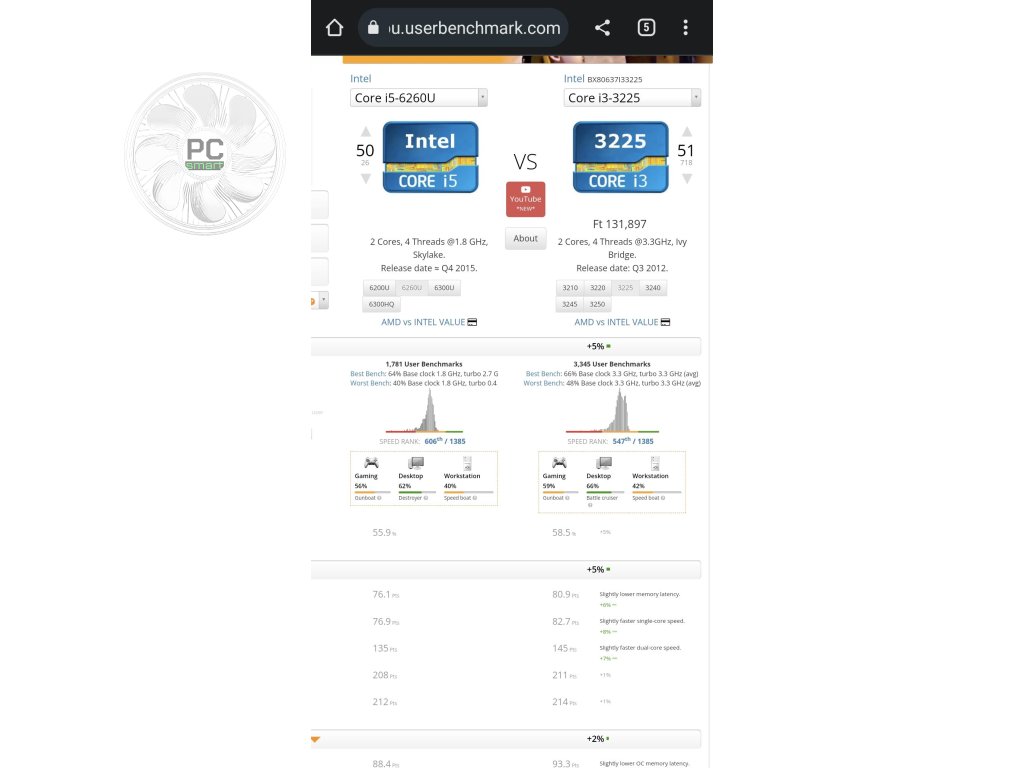
Task: Upvote the Core i3-3225 with up arrow
Action: click(x=686, y=132)
